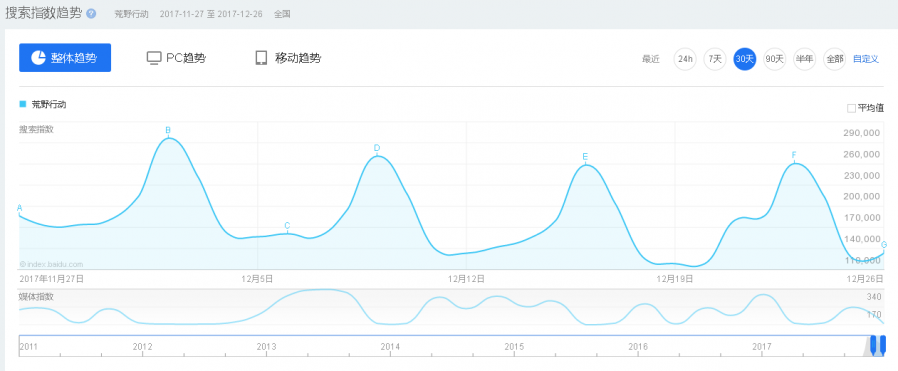Click the PC monitor icon
Viewport: 898px width, 371px height.
(x=153, y=58)
